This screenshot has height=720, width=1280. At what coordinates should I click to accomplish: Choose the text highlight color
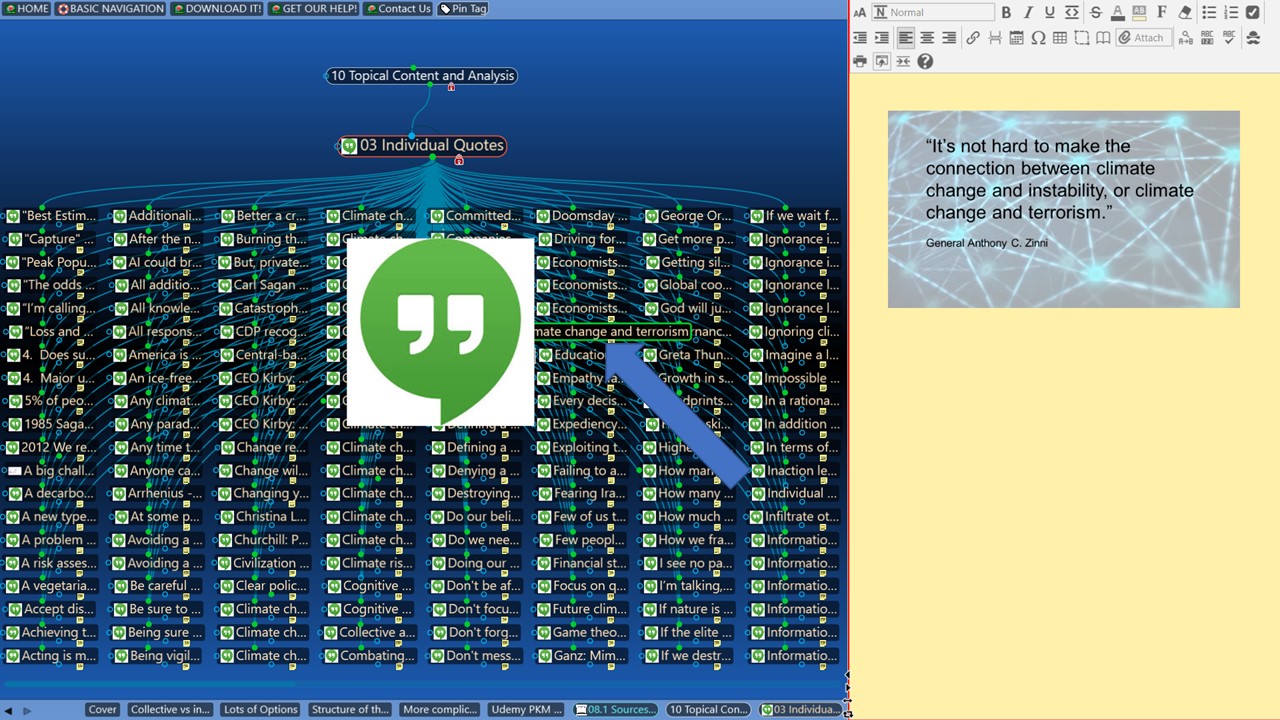(1140, 12)
